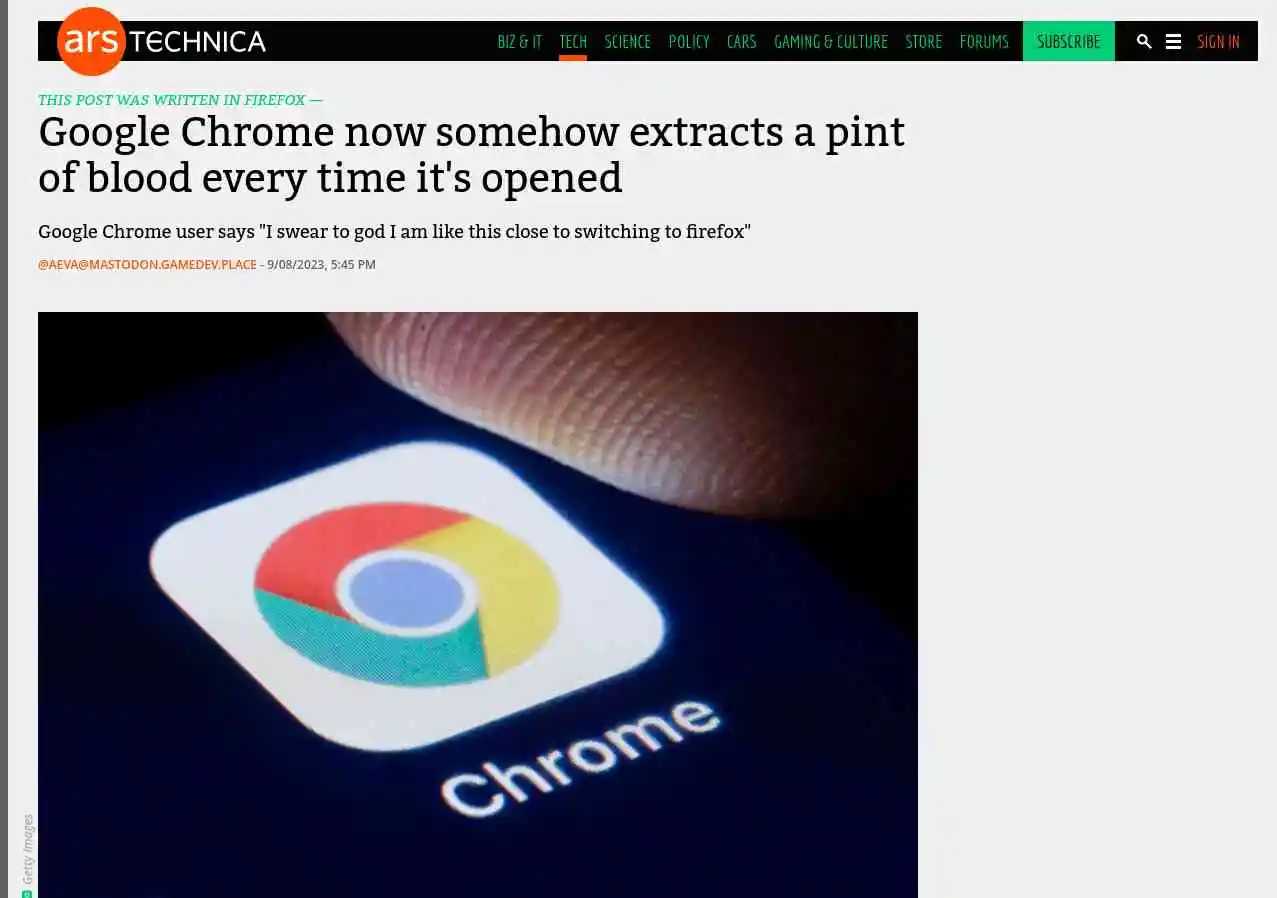
Task: Go to the Science section
Action: pos(628,41)
